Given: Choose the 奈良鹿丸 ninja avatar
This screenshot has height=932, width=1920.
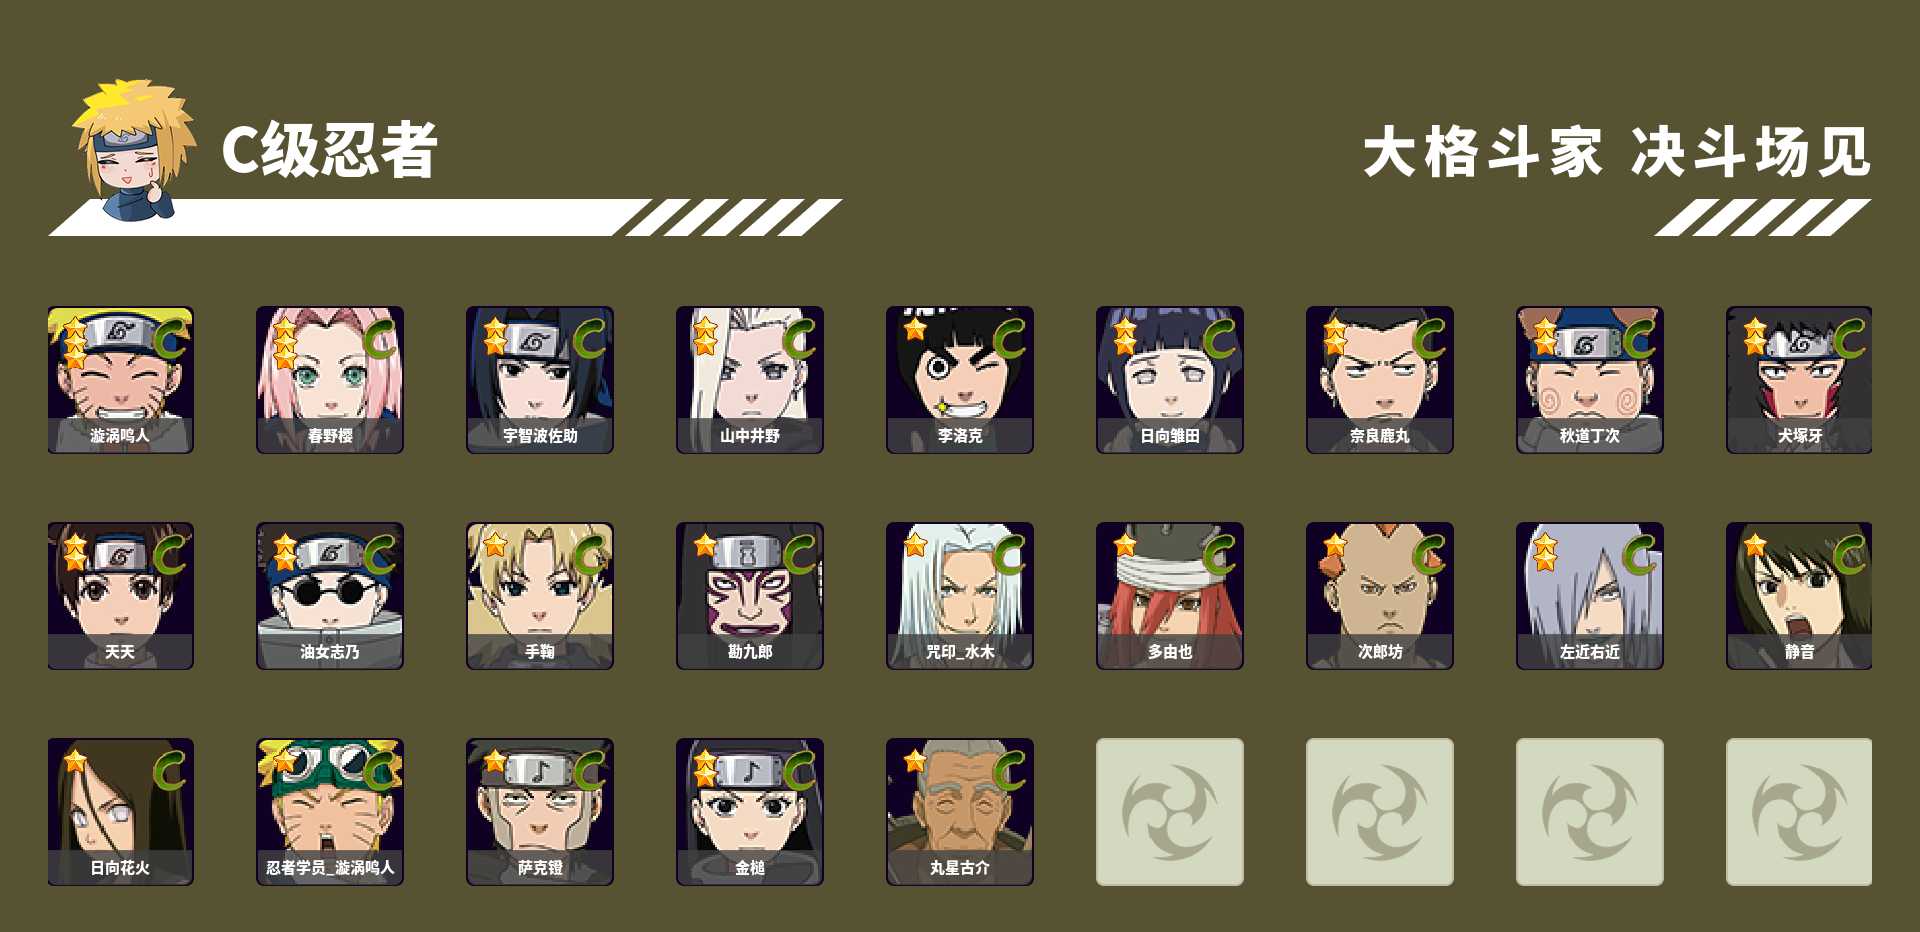Looking at the screenshot, I should (x=1380, y=380).
